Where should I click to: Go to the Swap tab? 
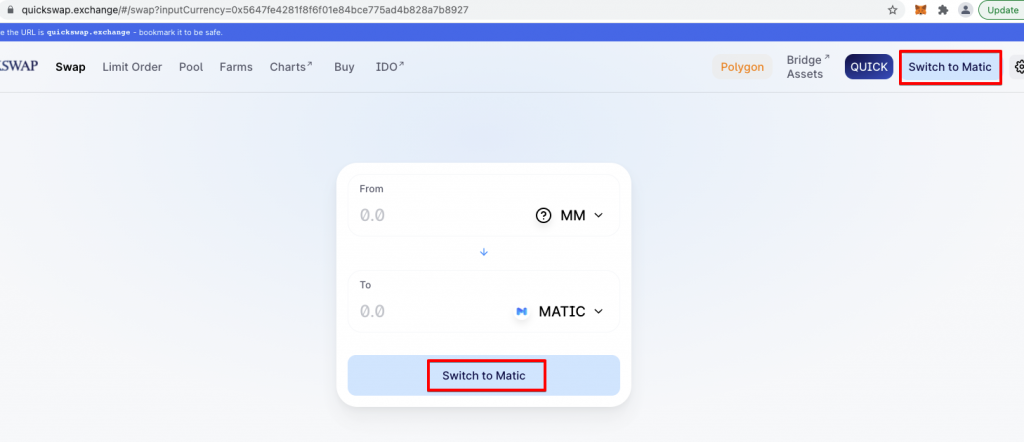71,67
